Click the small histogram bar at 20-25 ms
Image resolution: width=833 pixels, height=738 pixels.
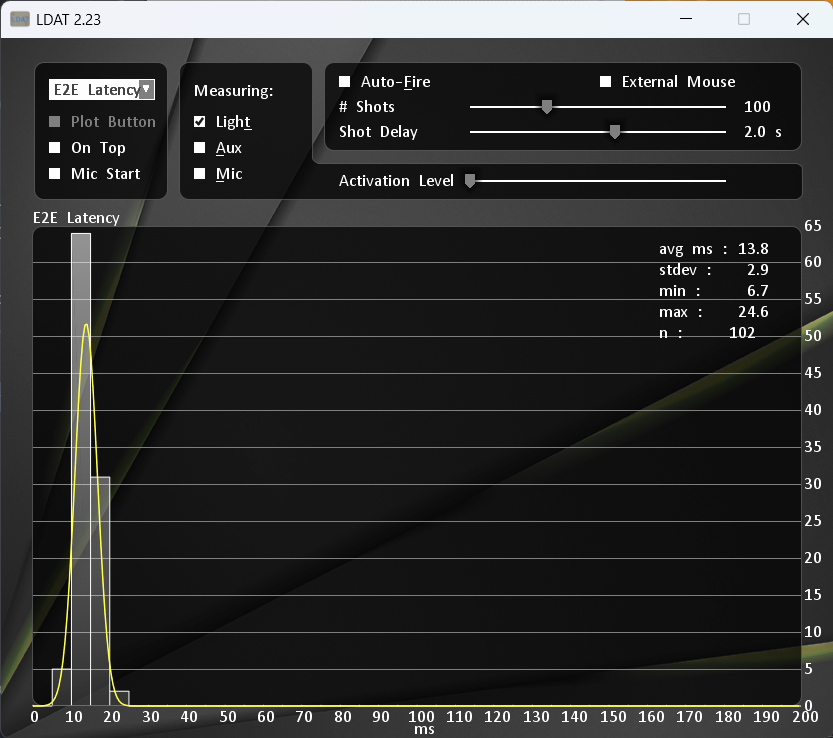point(120,698)
